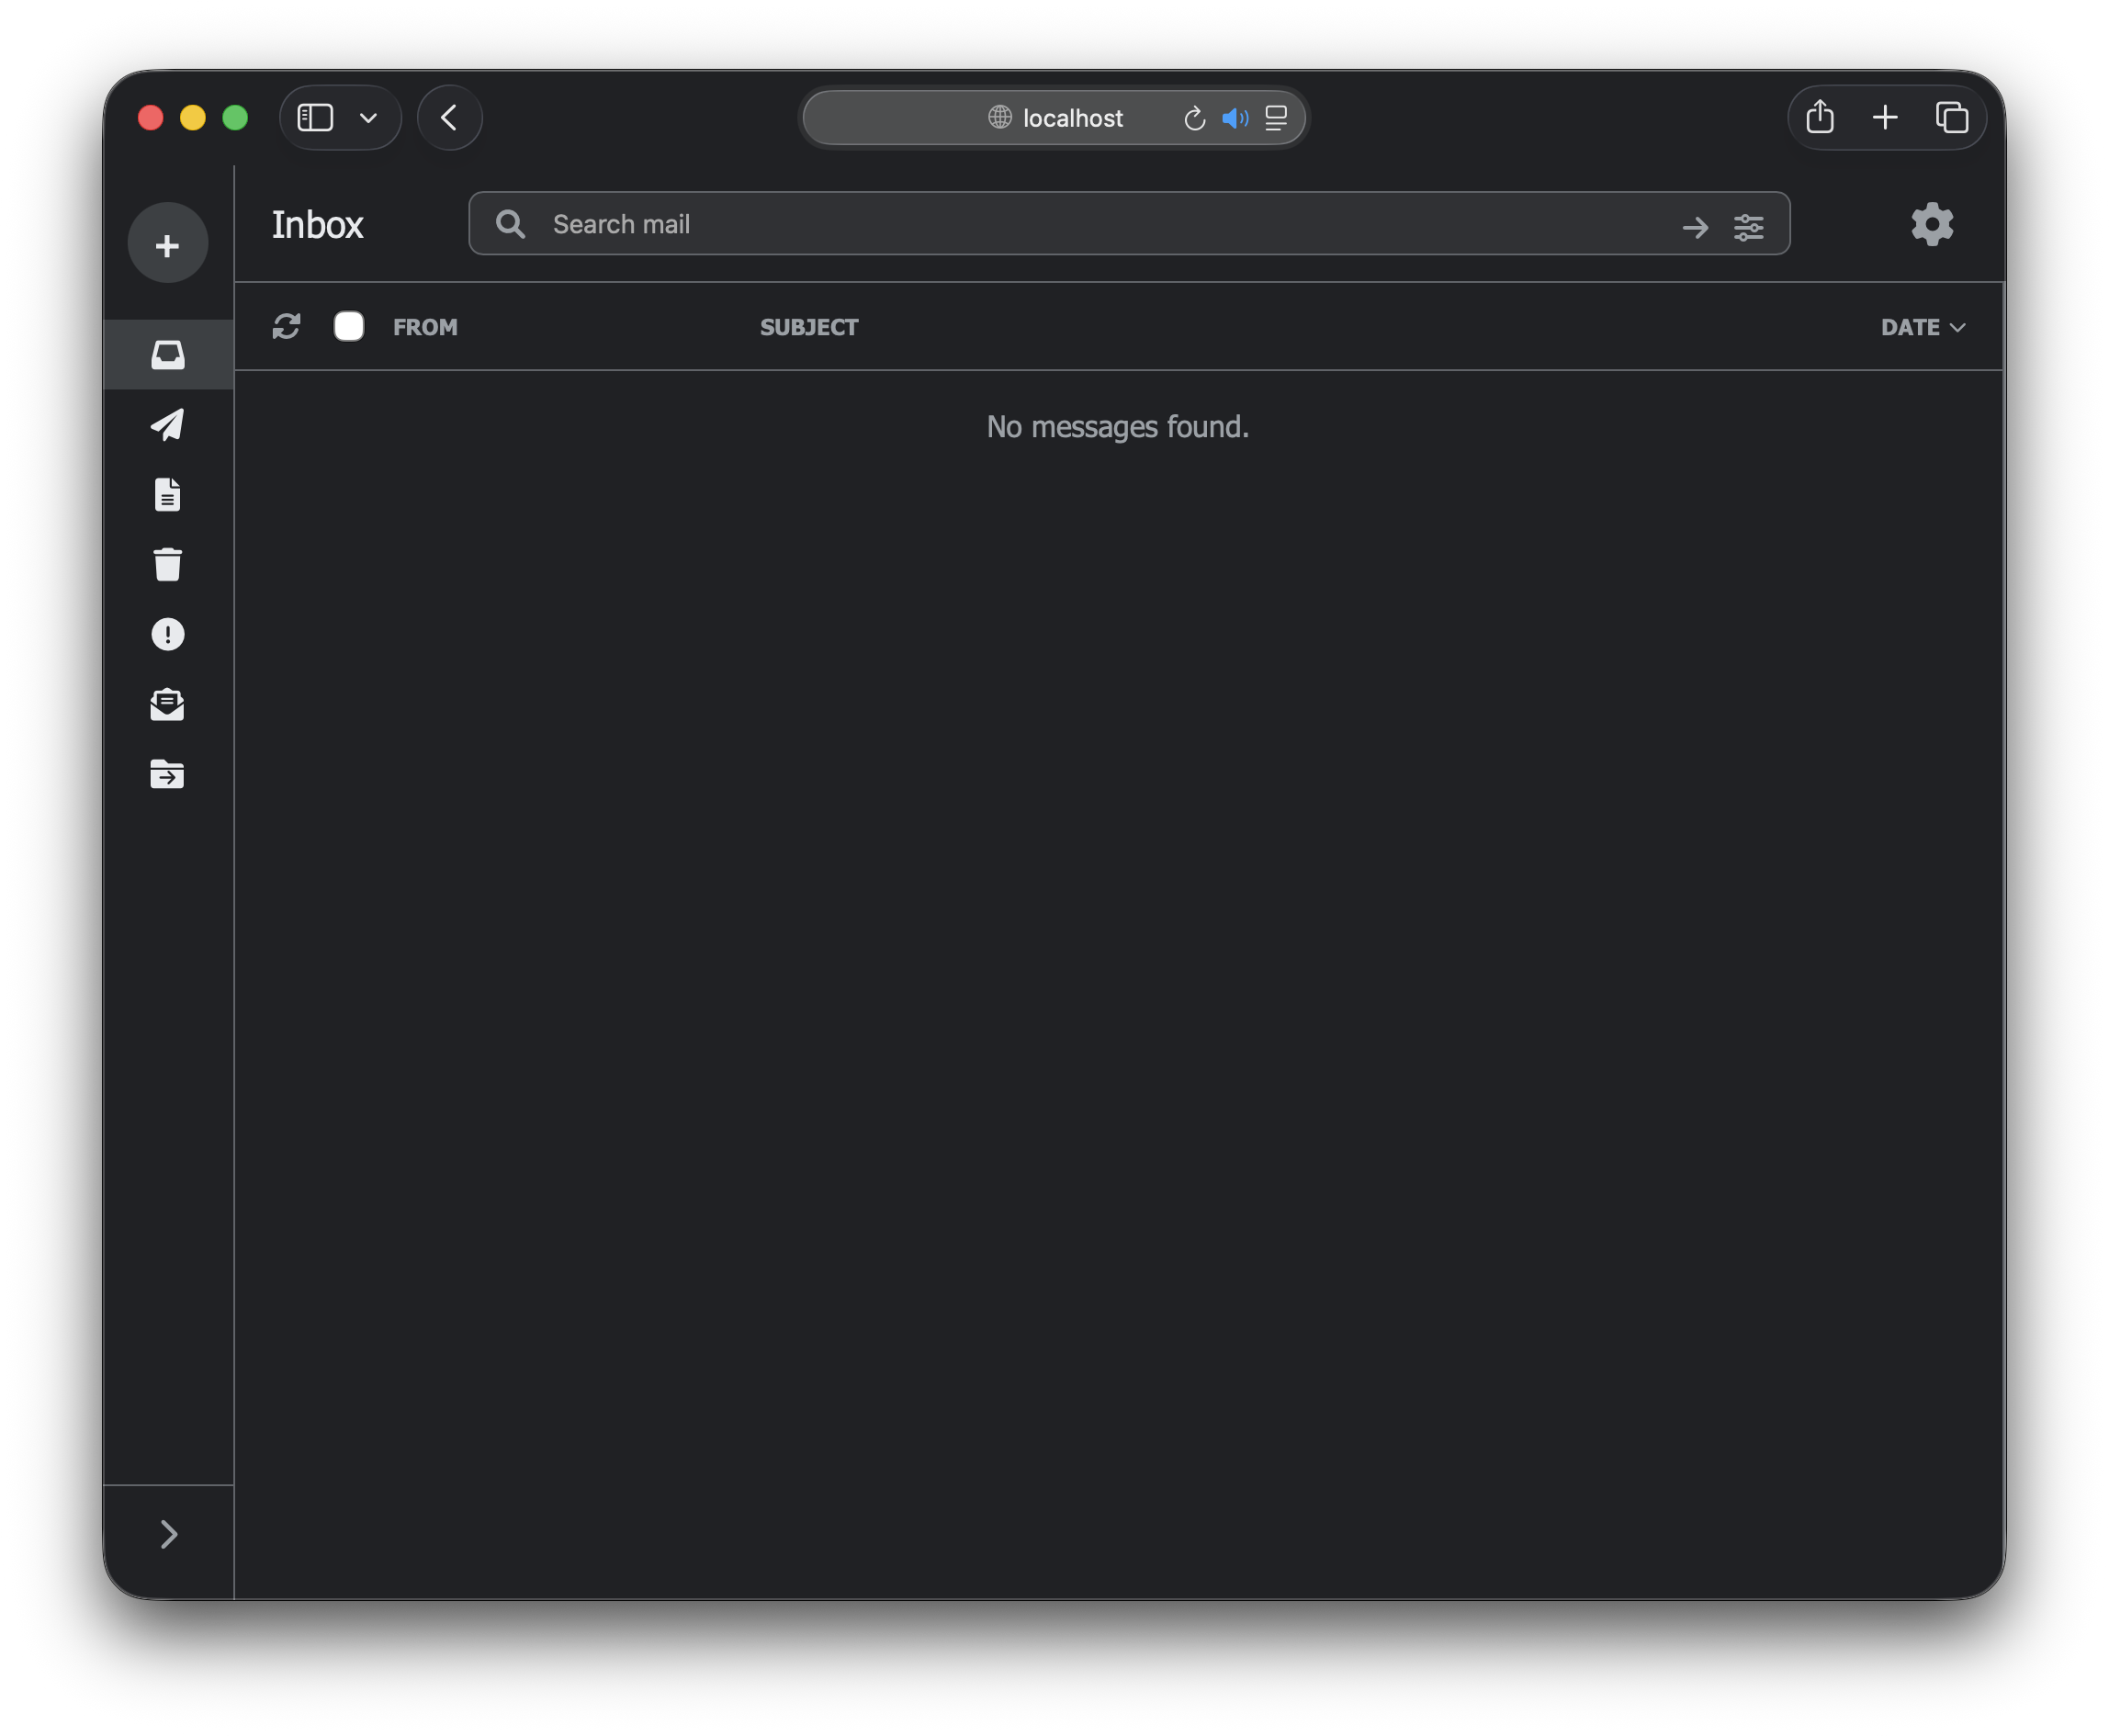Toggle the select-all messages checkbox

pyautogui.click(x=349, y=326)
